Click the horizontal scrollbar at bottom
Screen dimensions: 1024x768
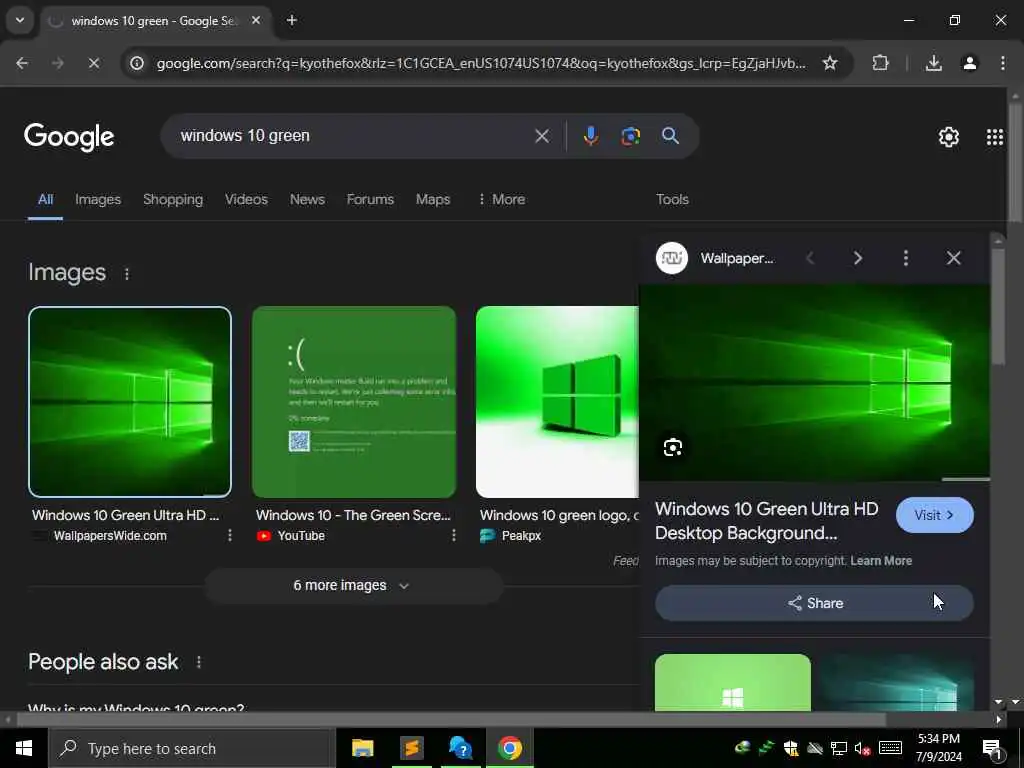[451, 720]
